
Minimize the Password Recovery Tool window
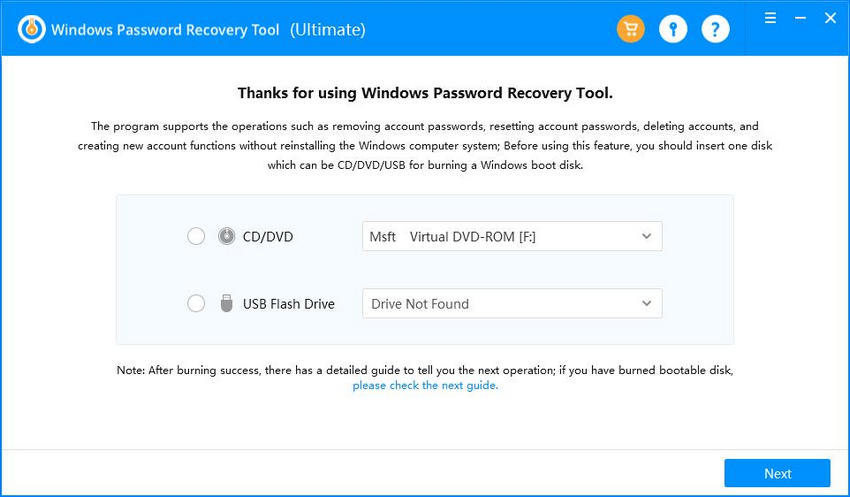pos(800,18)
